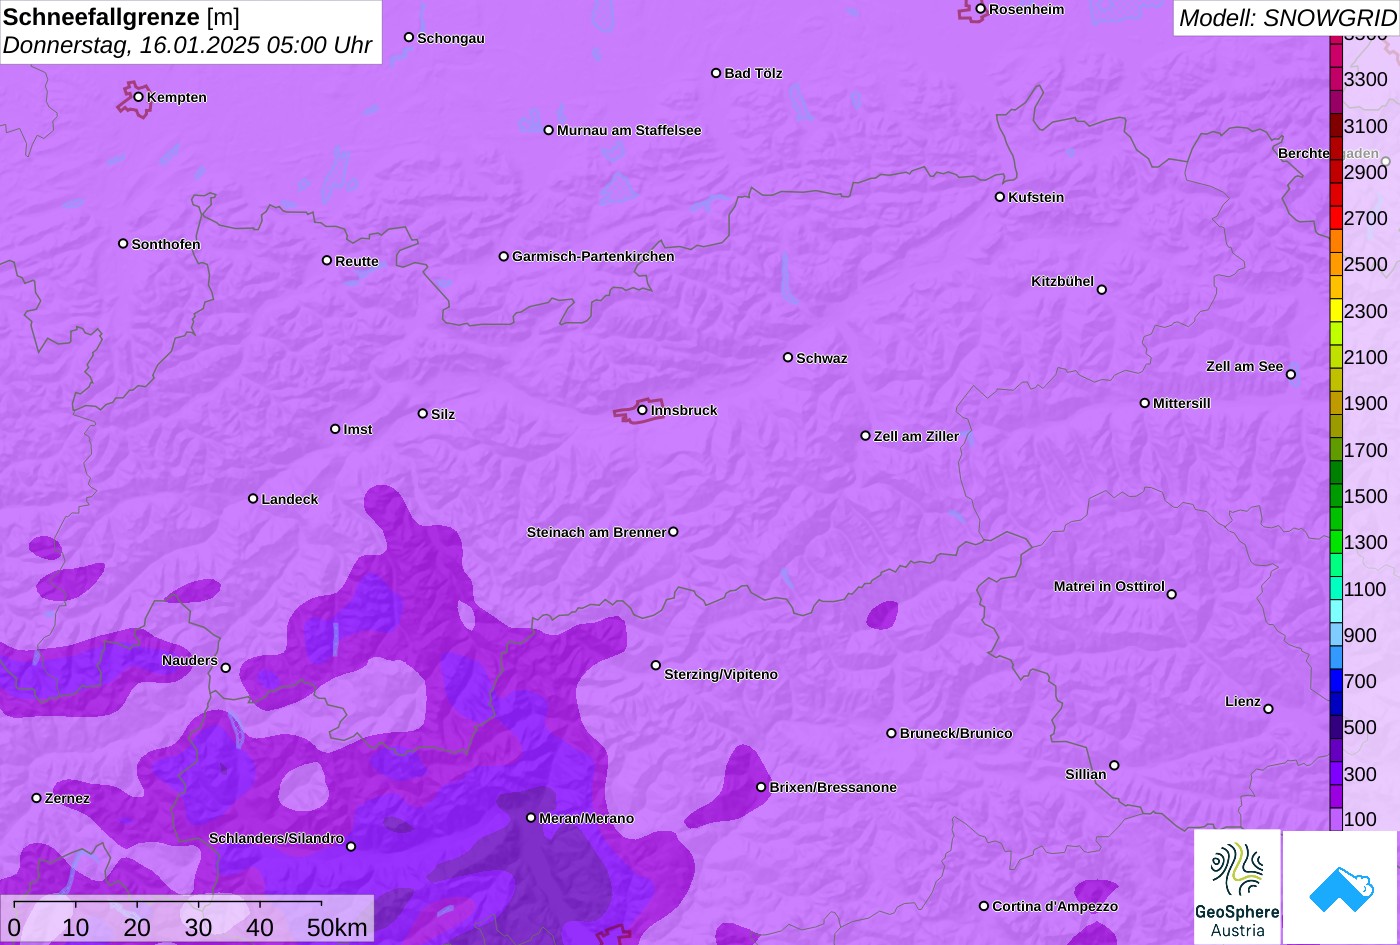Select the yellow legend swatch beside 2300
The image size is (1400, 945).
[1336, 311]
